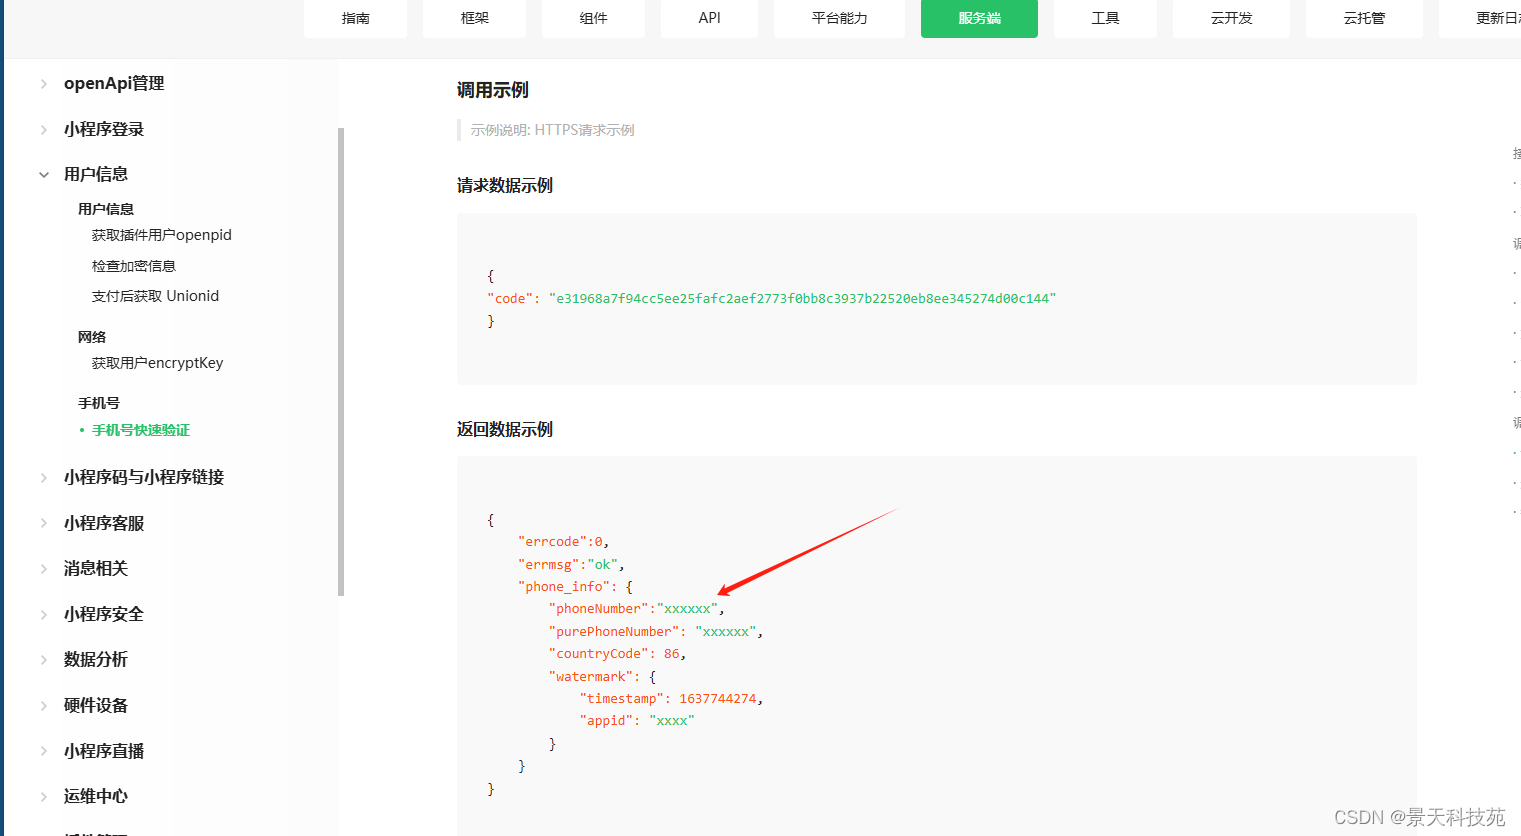
Task: Click the "phone_info" key
Action: tap(564, 587)
